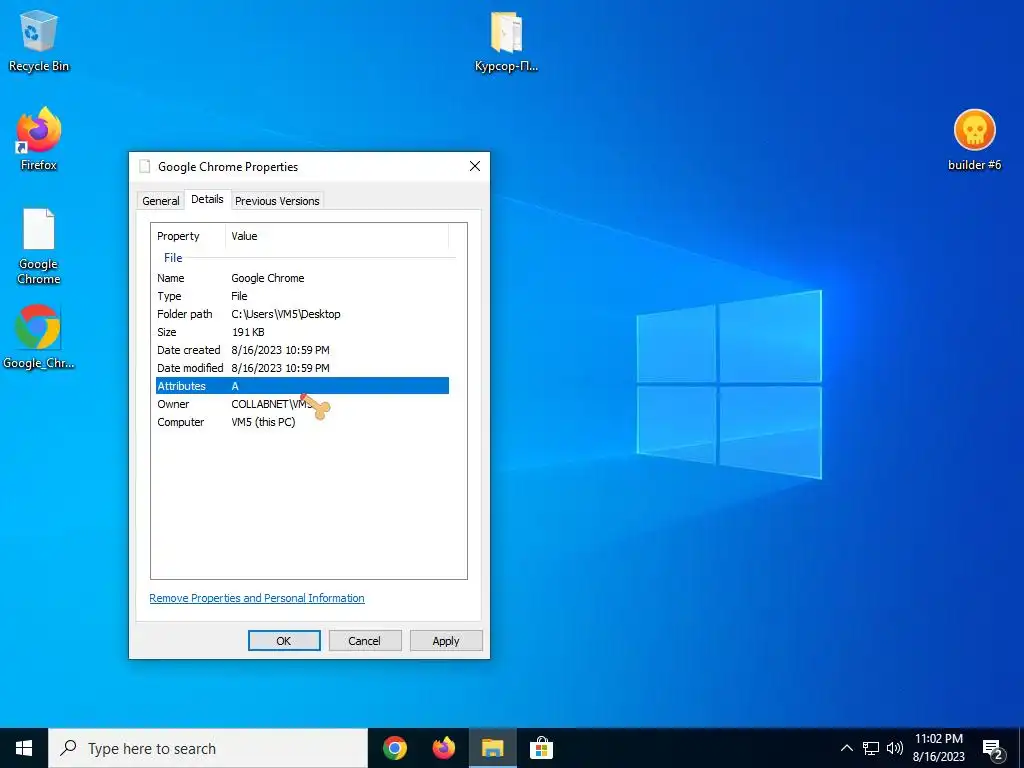The image size is (1024, 768).
Task: Select the Google_Chr... Chrome logo desktop icon
Action: (39, 337)
